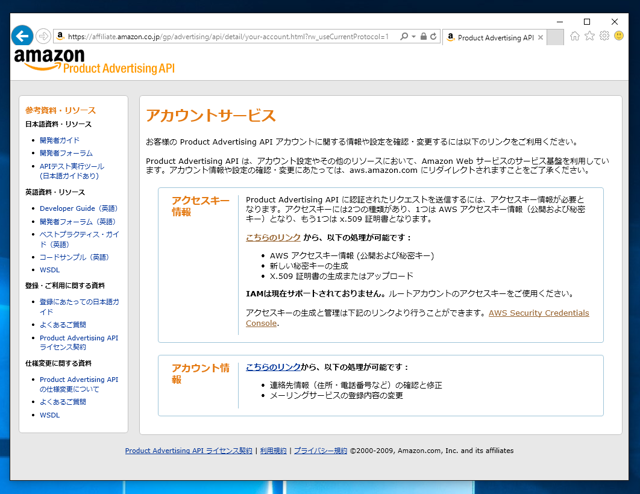Click the アカウント情報 section title
The height and width of the screenshot is (494, 640).
[x=200, y=374]
